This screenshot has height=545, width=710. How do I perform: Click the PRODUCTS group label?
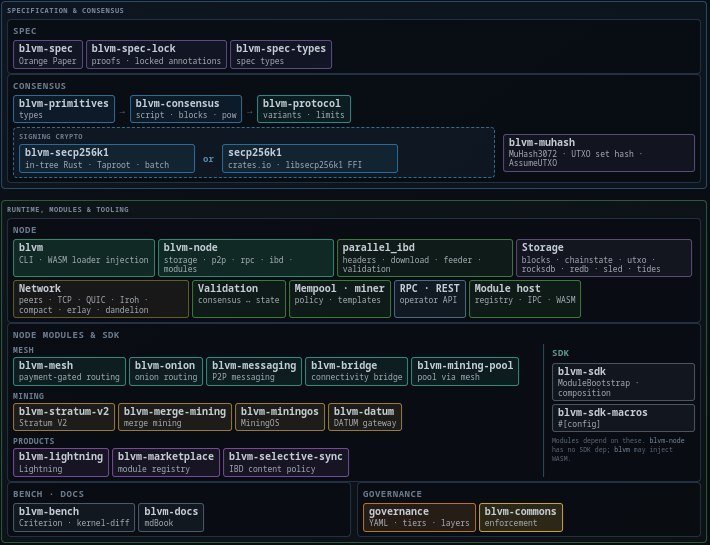[x=34, y=441]
